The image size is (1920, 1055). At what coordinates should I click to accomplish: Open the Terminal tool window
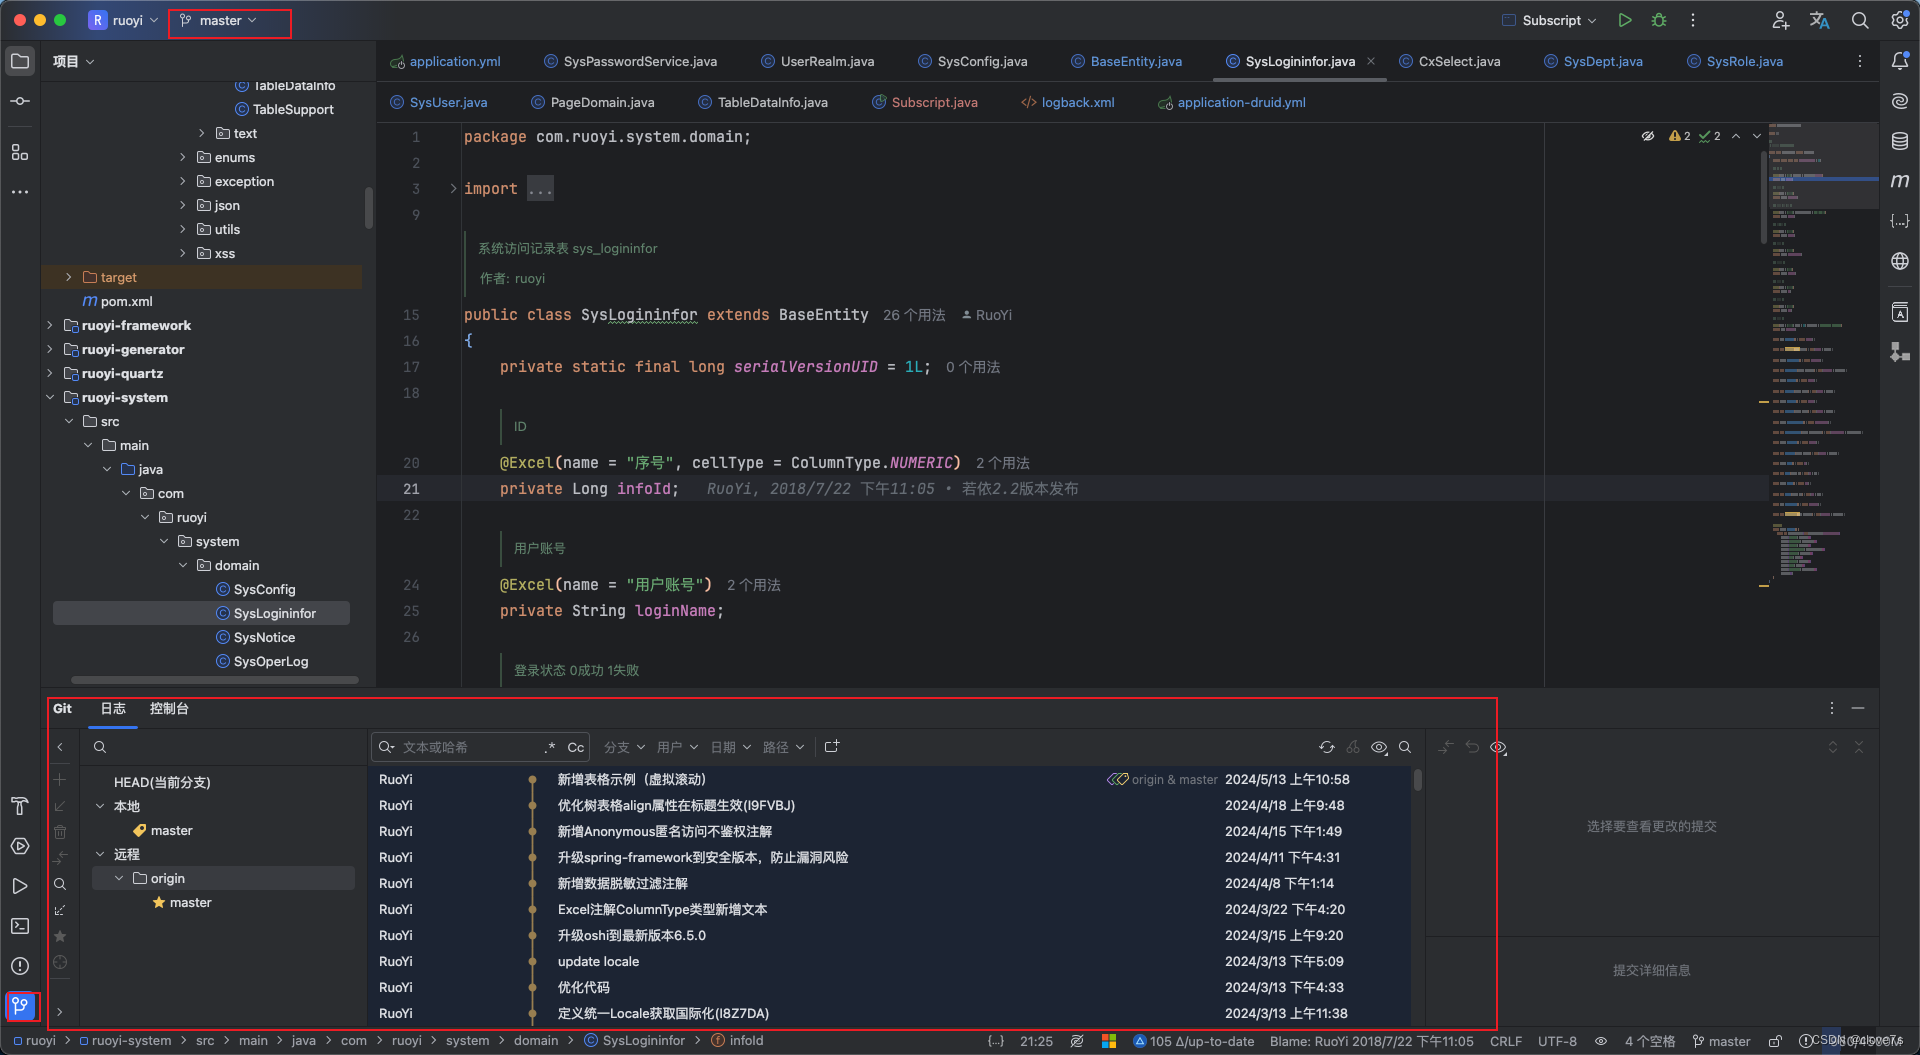click(x=20, y=926)
